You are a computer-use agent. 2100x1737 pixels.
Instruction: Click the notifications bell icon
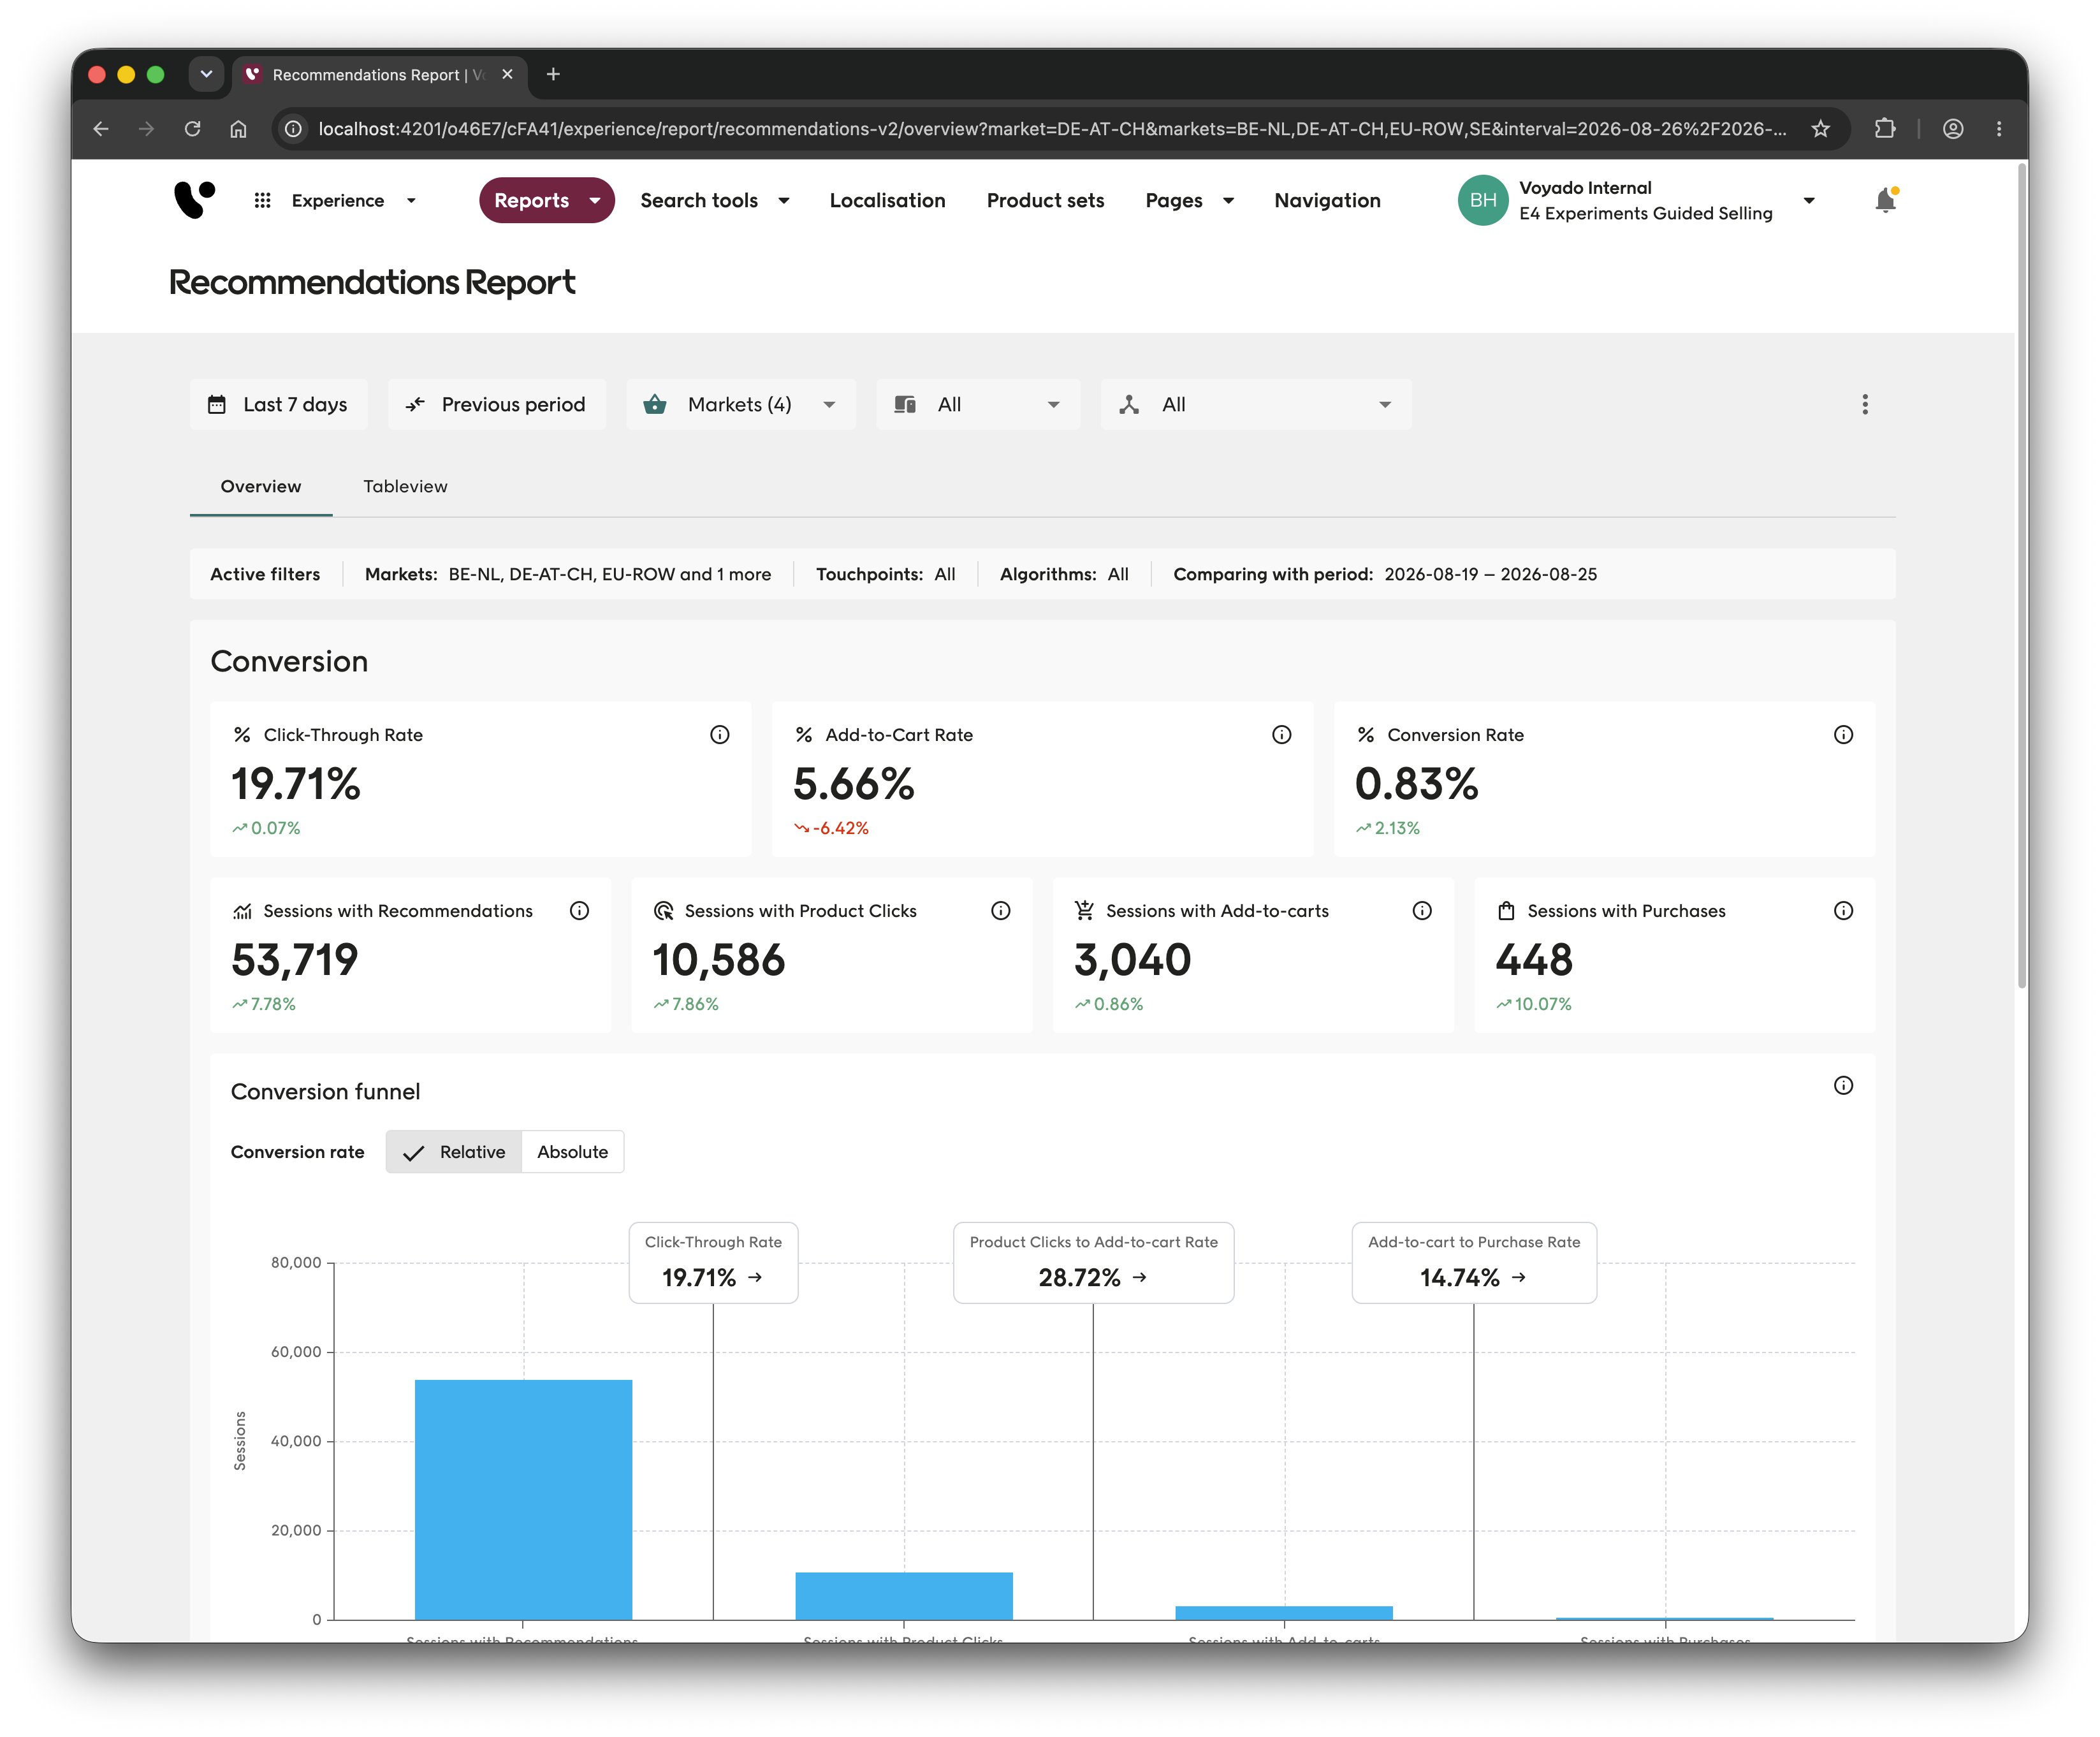pos(1885,200)
